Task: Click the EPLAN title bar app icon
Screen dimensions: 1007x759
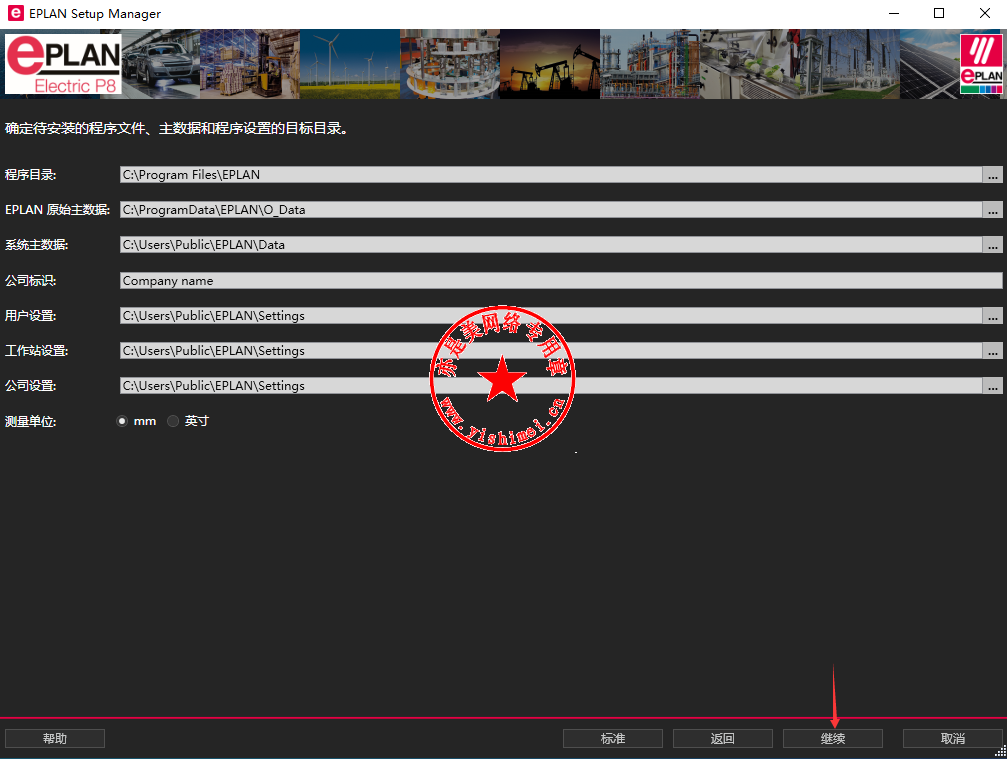Action: pos(15,13)
